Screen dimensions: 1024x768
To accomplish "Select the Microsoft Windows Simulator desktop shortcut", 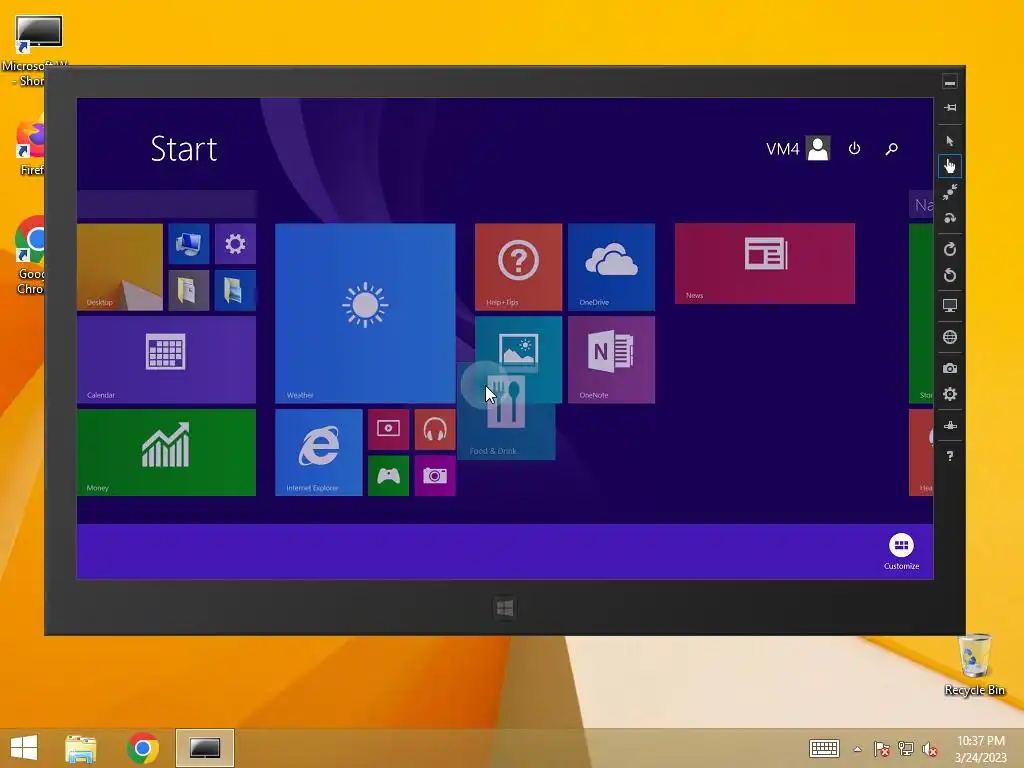I will click(x=34, y=51).
